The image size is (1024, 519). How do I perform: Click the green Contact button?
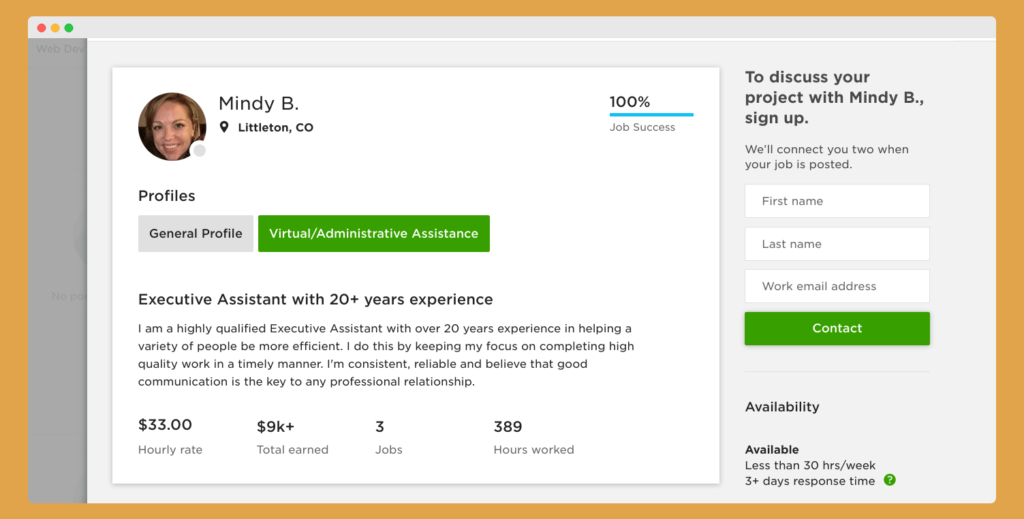tap(837, 328)
